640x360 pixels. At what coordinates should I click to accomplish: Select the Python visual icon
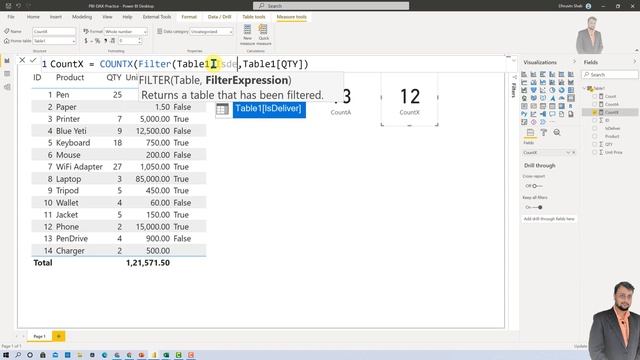(524, 114)
